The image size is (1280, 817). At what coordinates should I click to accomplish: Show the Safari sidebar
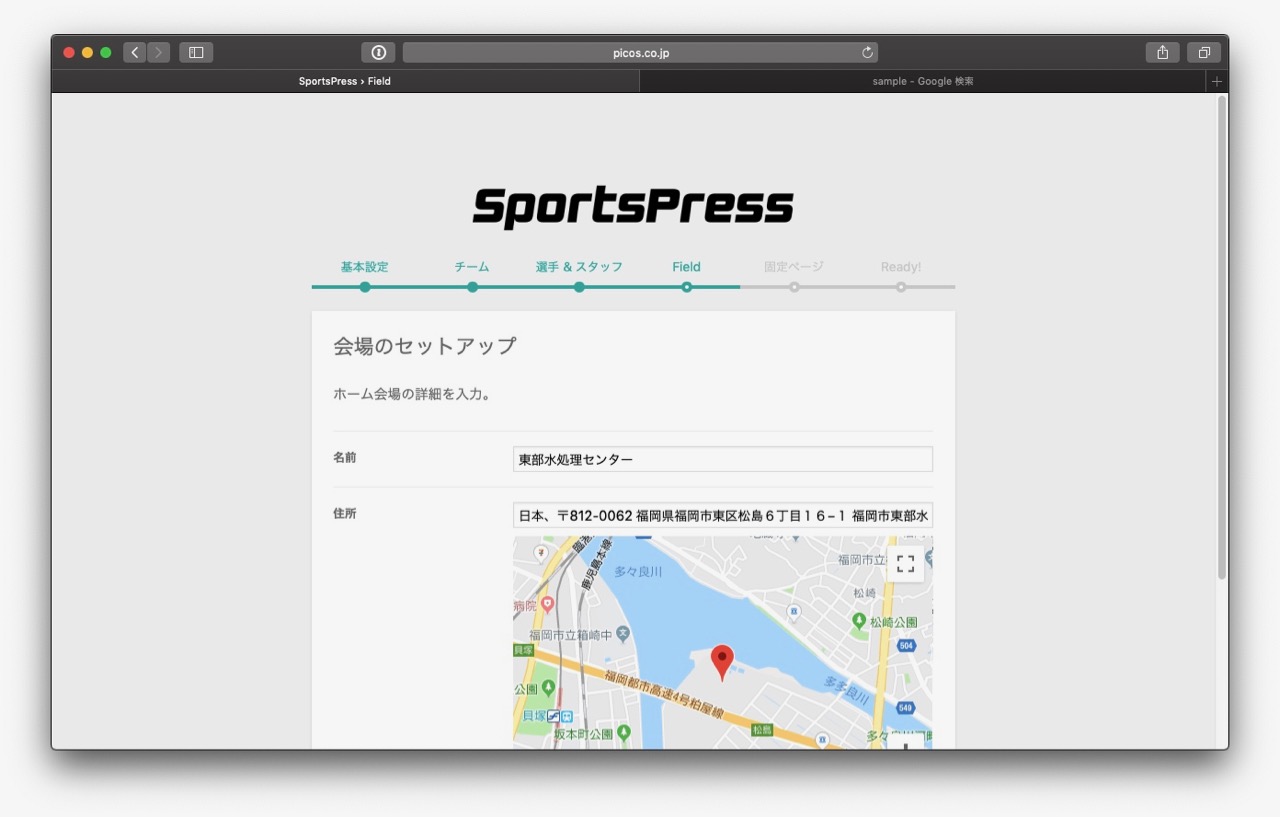point(196,52)
